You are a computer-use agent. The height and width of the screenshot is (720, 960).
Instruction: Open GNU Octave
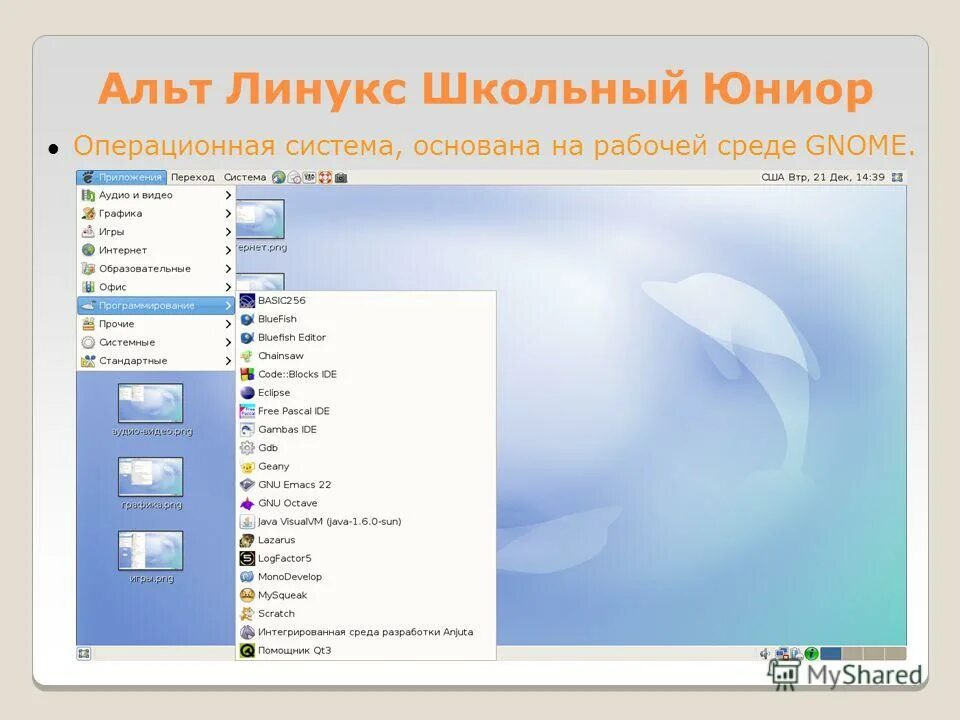[366, 503]
